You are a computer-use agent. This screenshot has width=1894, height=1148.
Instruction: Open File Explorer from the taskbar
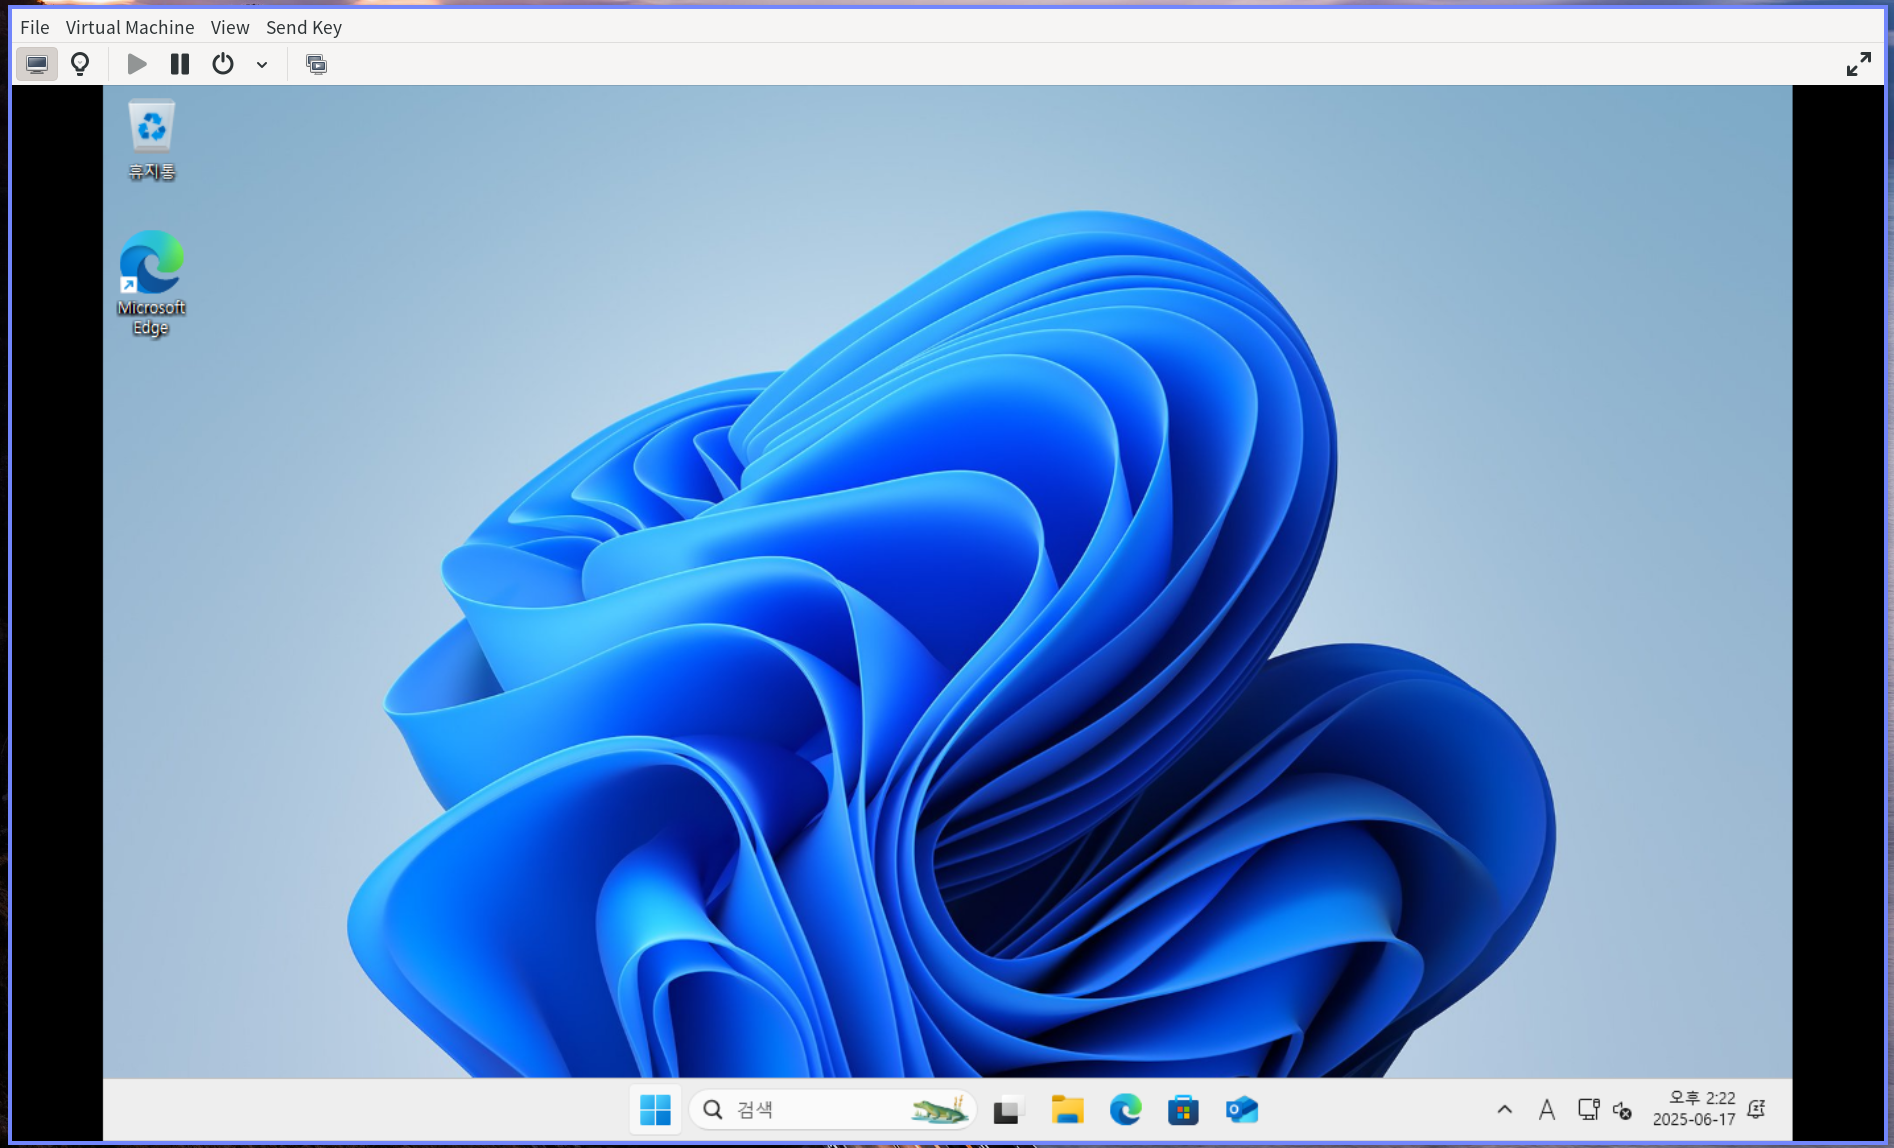coord(1067,1109)
